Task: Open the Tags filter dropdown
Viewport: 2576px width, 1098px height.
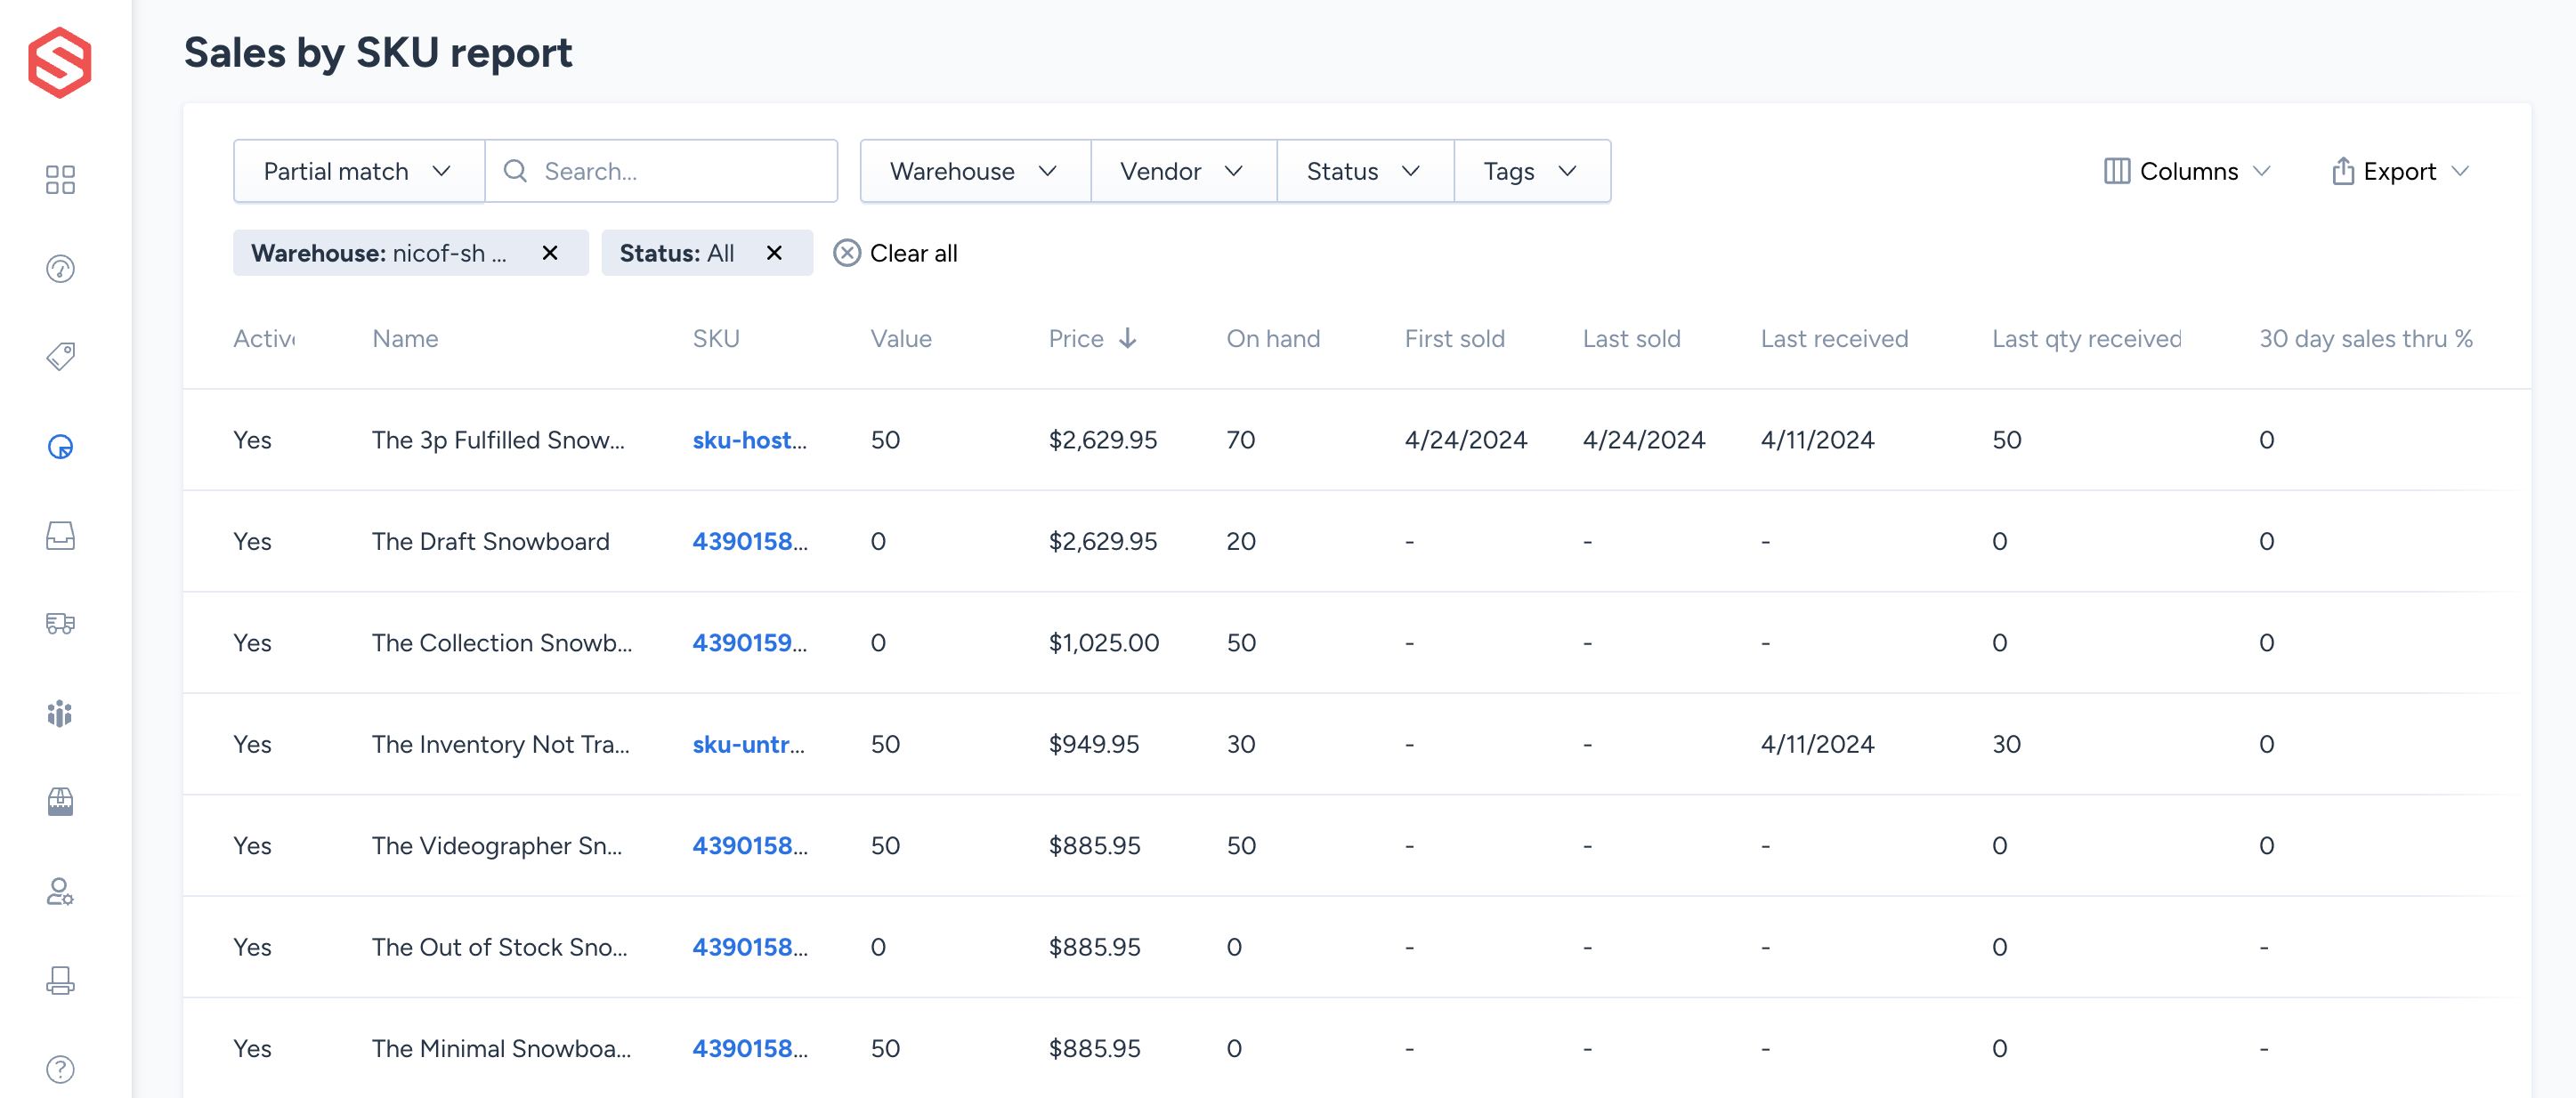Action: (1530, 171)
